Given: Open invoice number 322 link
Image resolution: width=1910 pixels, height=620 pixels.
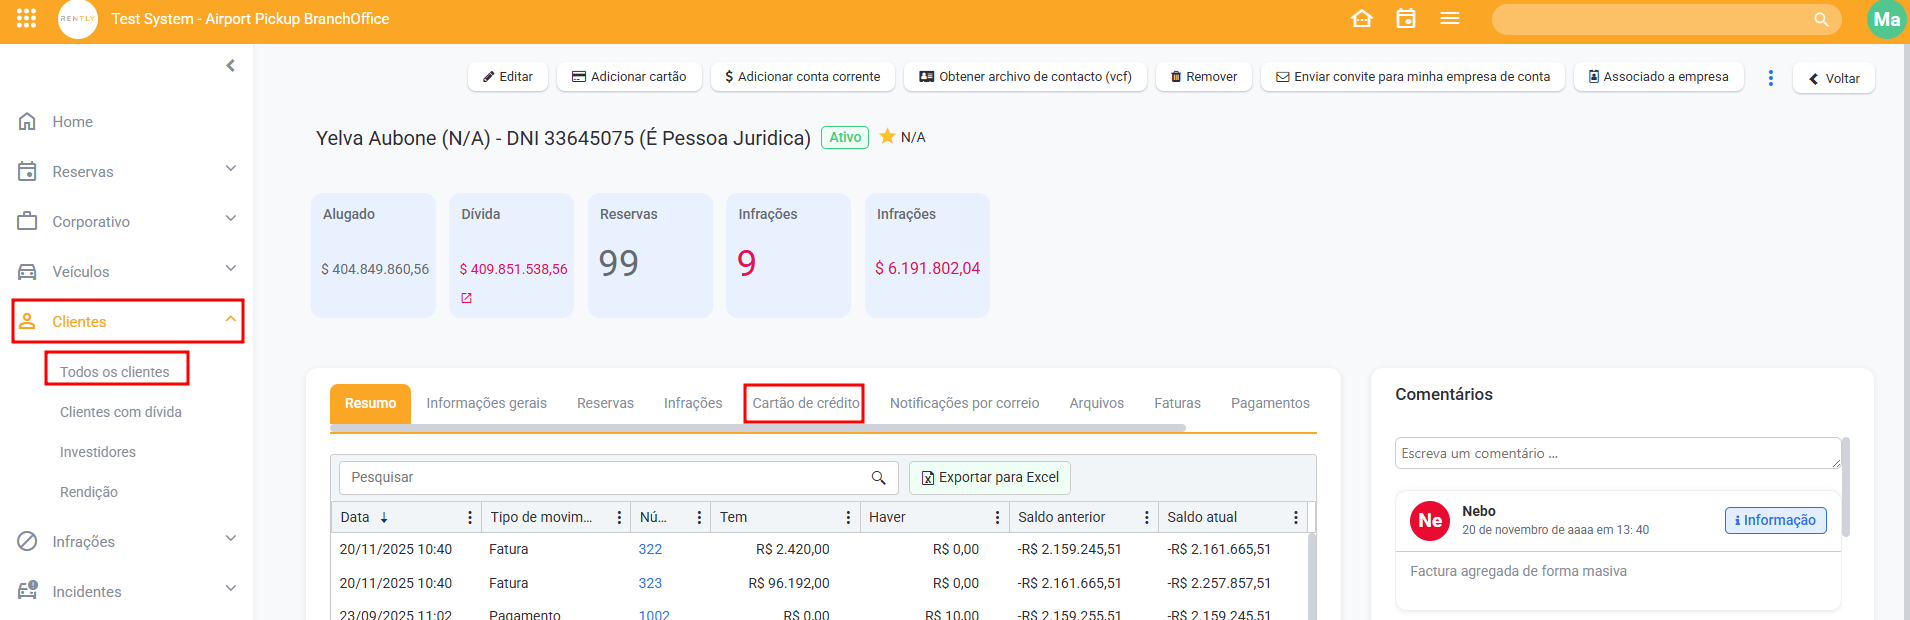Looking at the screenshot, I should point(650,549).
